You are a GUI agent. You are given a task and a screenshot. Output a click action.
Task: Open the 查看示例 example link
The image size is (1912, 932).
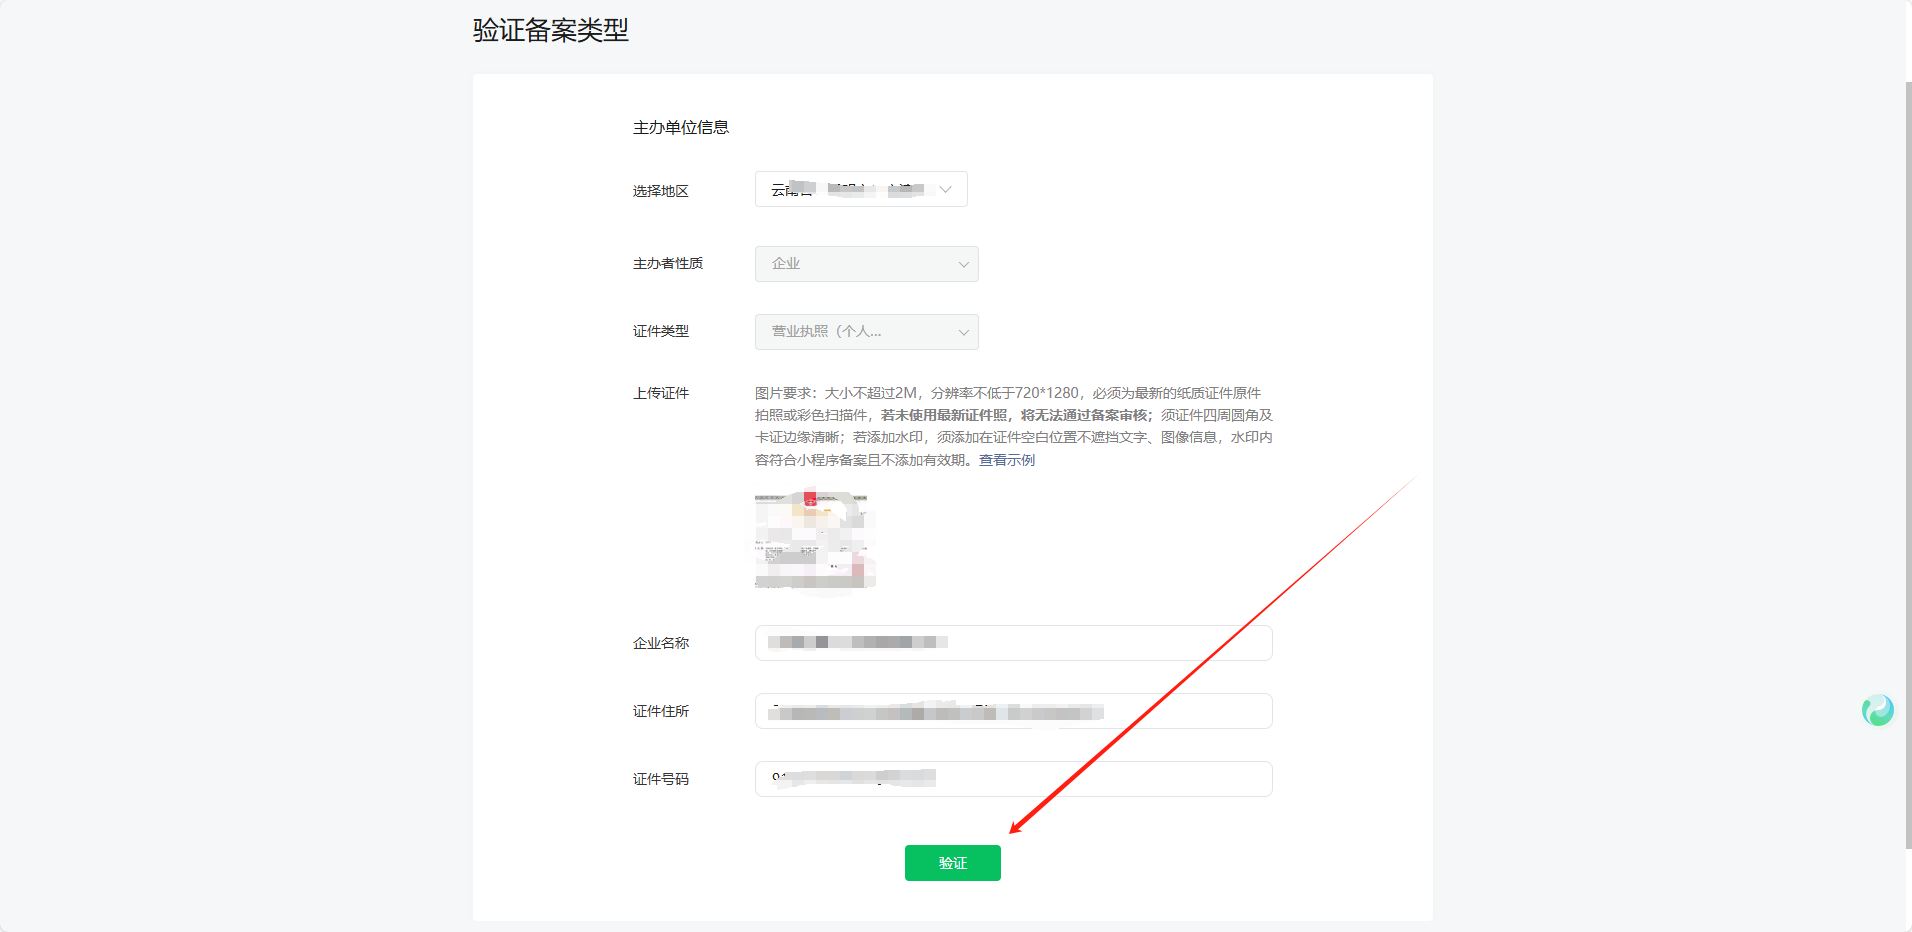[x=1005, y=460]
